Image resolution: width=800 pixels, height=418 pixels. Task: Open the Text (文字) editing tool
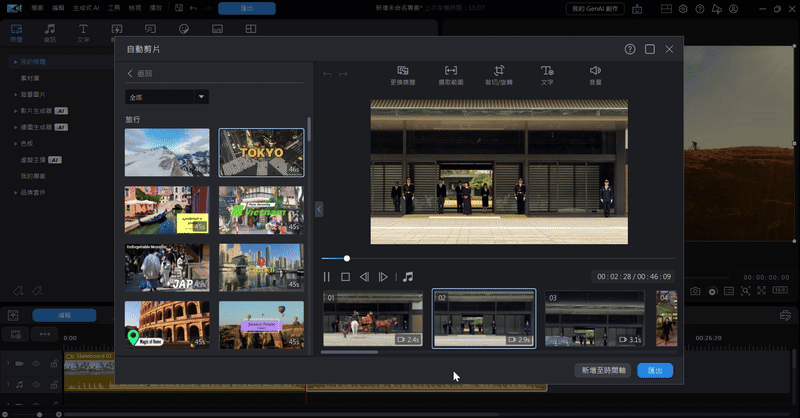(x=547, y=71)
